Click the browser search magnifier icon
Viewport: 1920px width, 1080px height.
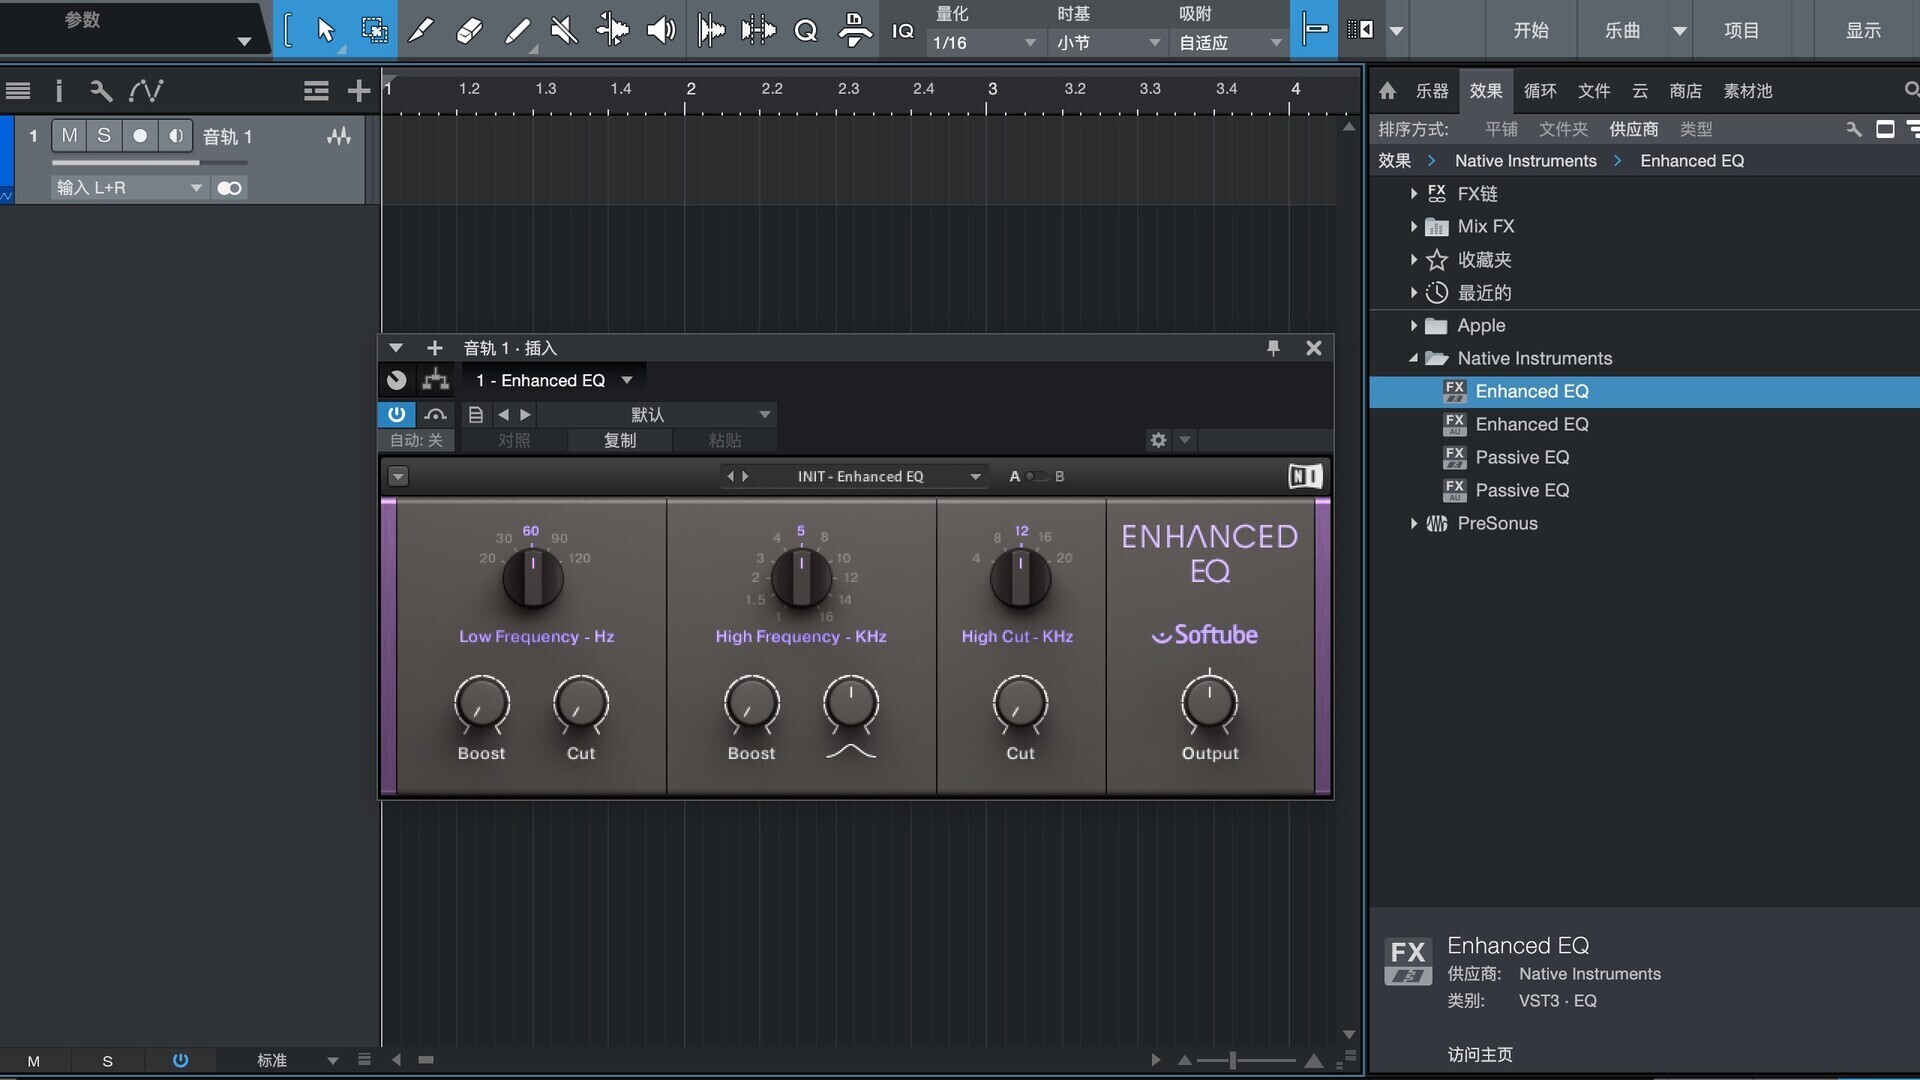click(x=1911, y=90)
